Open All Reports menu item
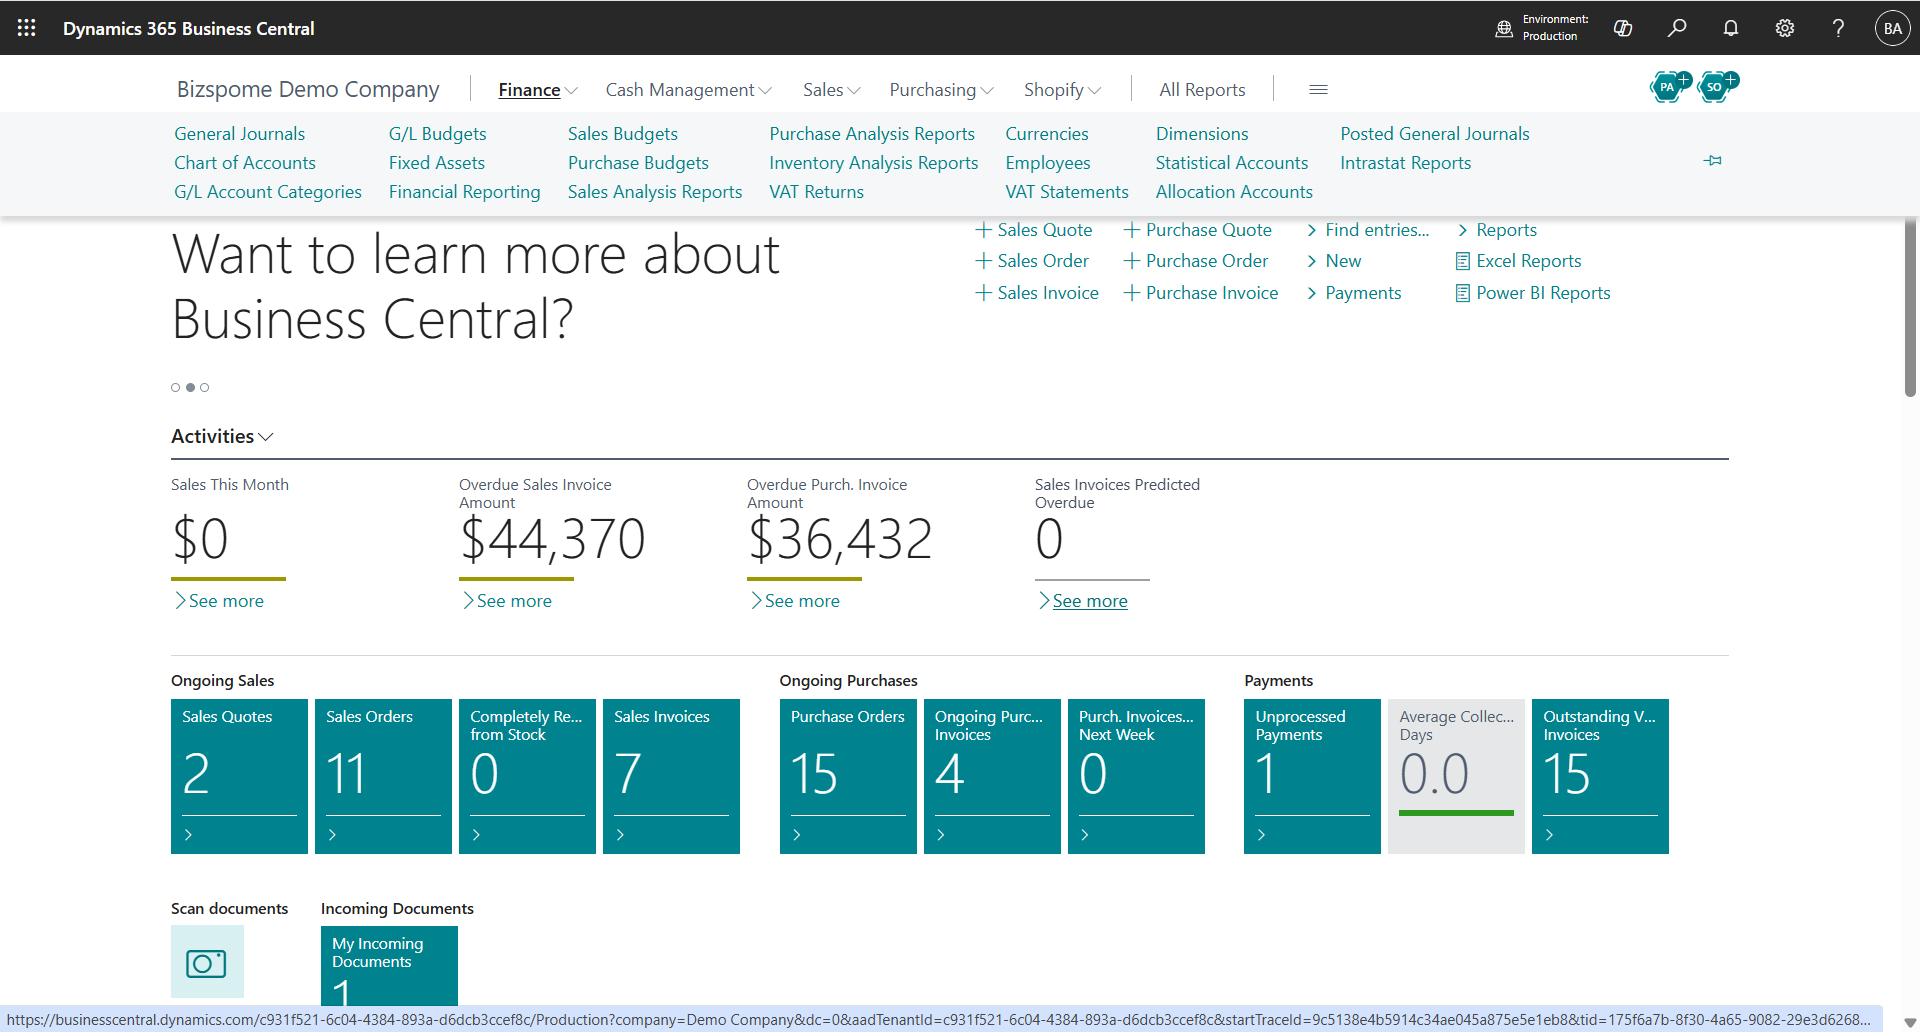Image resolution: width=1920 pixels, height=1032 pixels. [1202, 90]
